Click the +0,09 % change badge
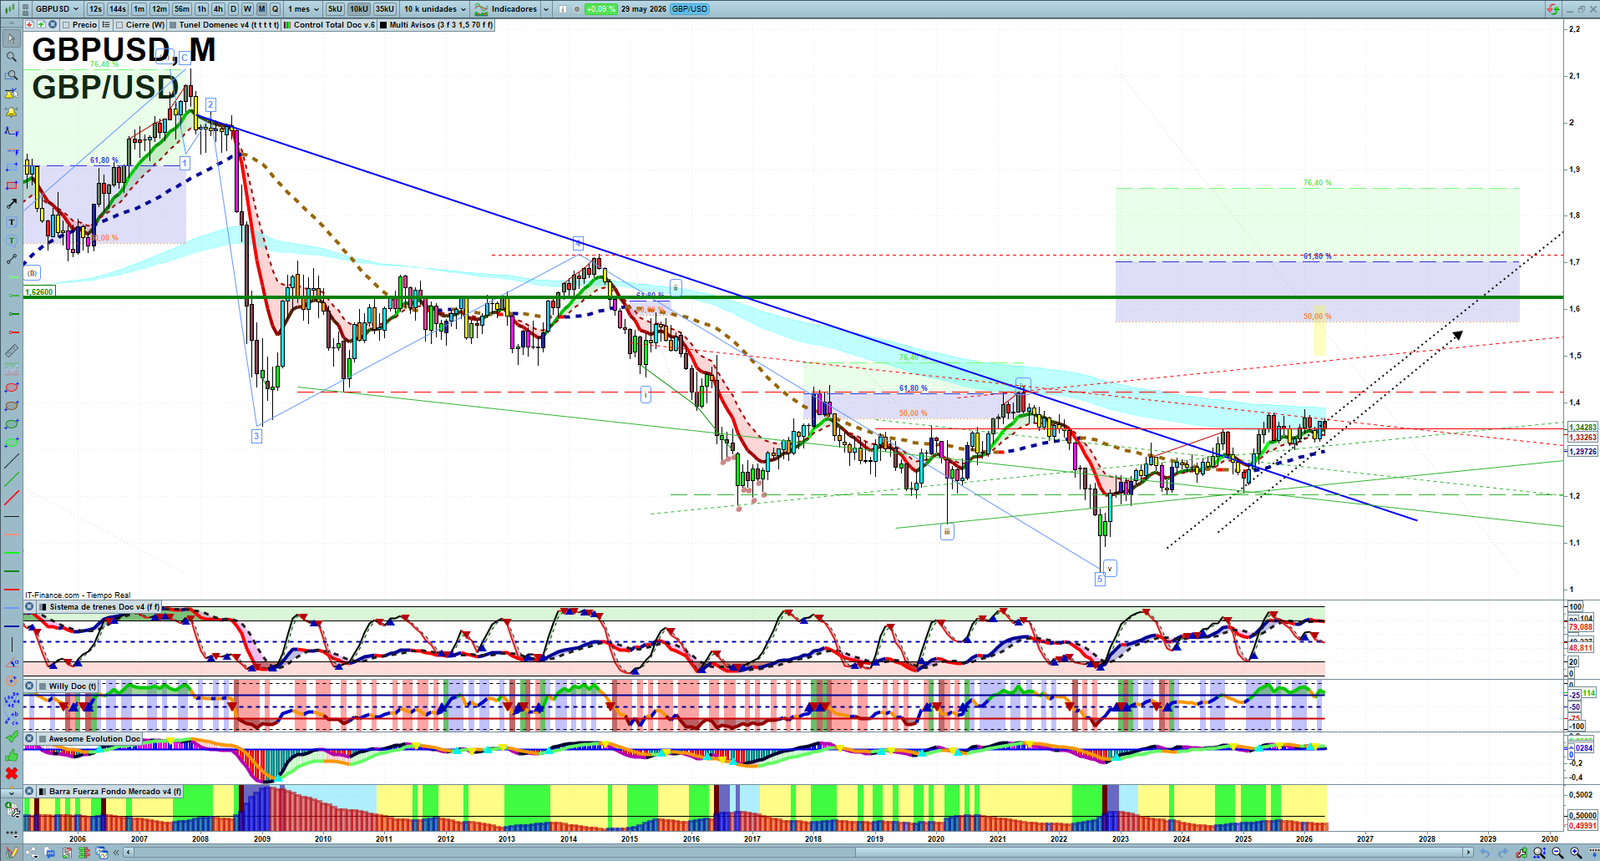1600x861 pixels. pos(600,9)
